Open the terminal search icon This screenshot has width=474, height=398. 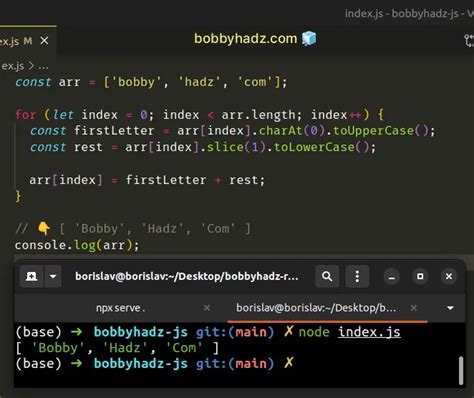[327, 276]
